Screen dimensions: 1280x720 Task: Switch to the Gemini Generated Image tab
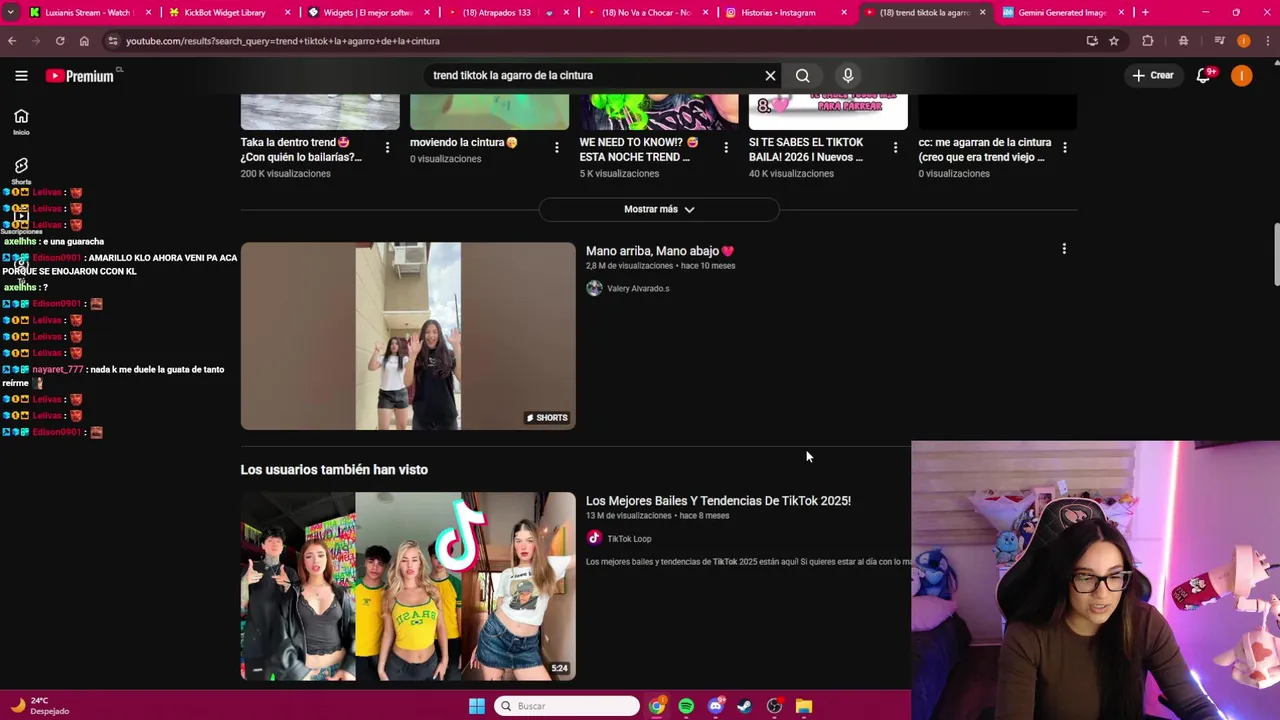coord(1061,13)
